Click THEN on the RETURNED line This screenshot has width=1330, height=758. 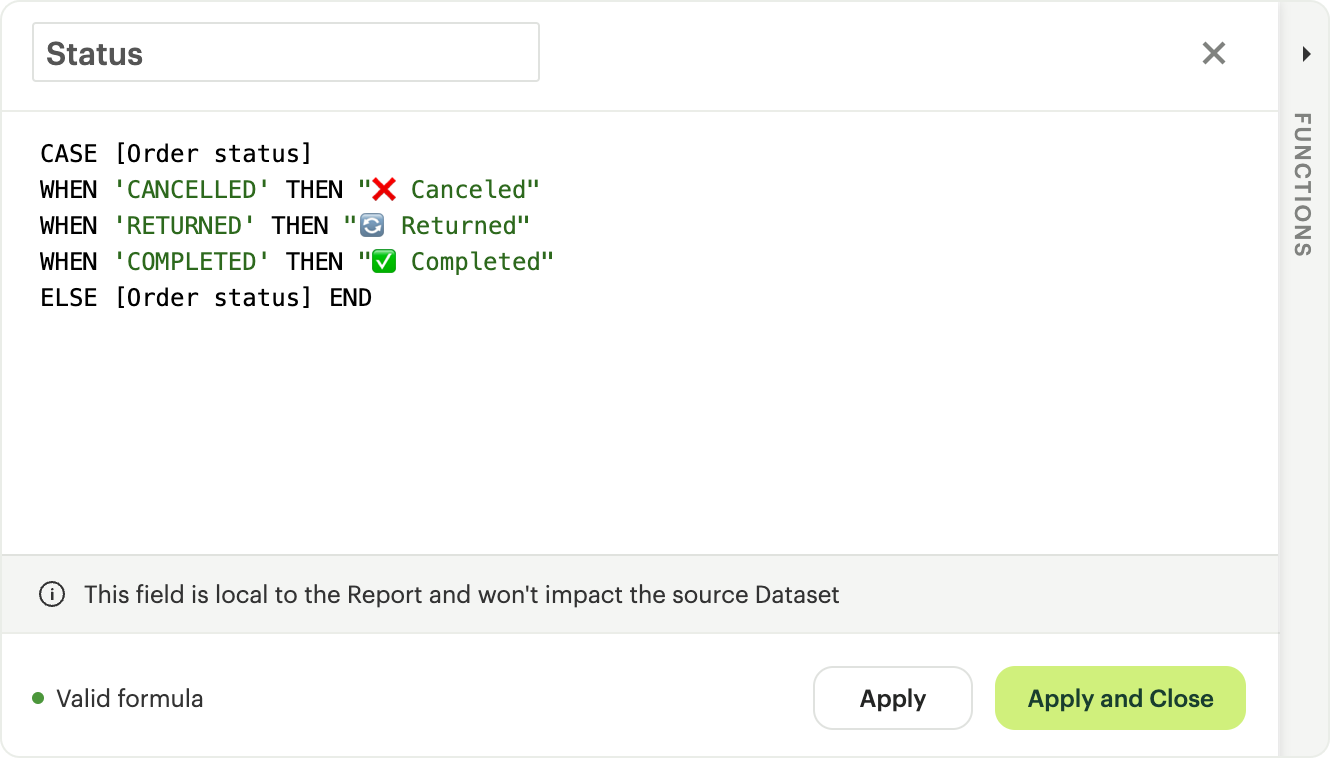300,226
